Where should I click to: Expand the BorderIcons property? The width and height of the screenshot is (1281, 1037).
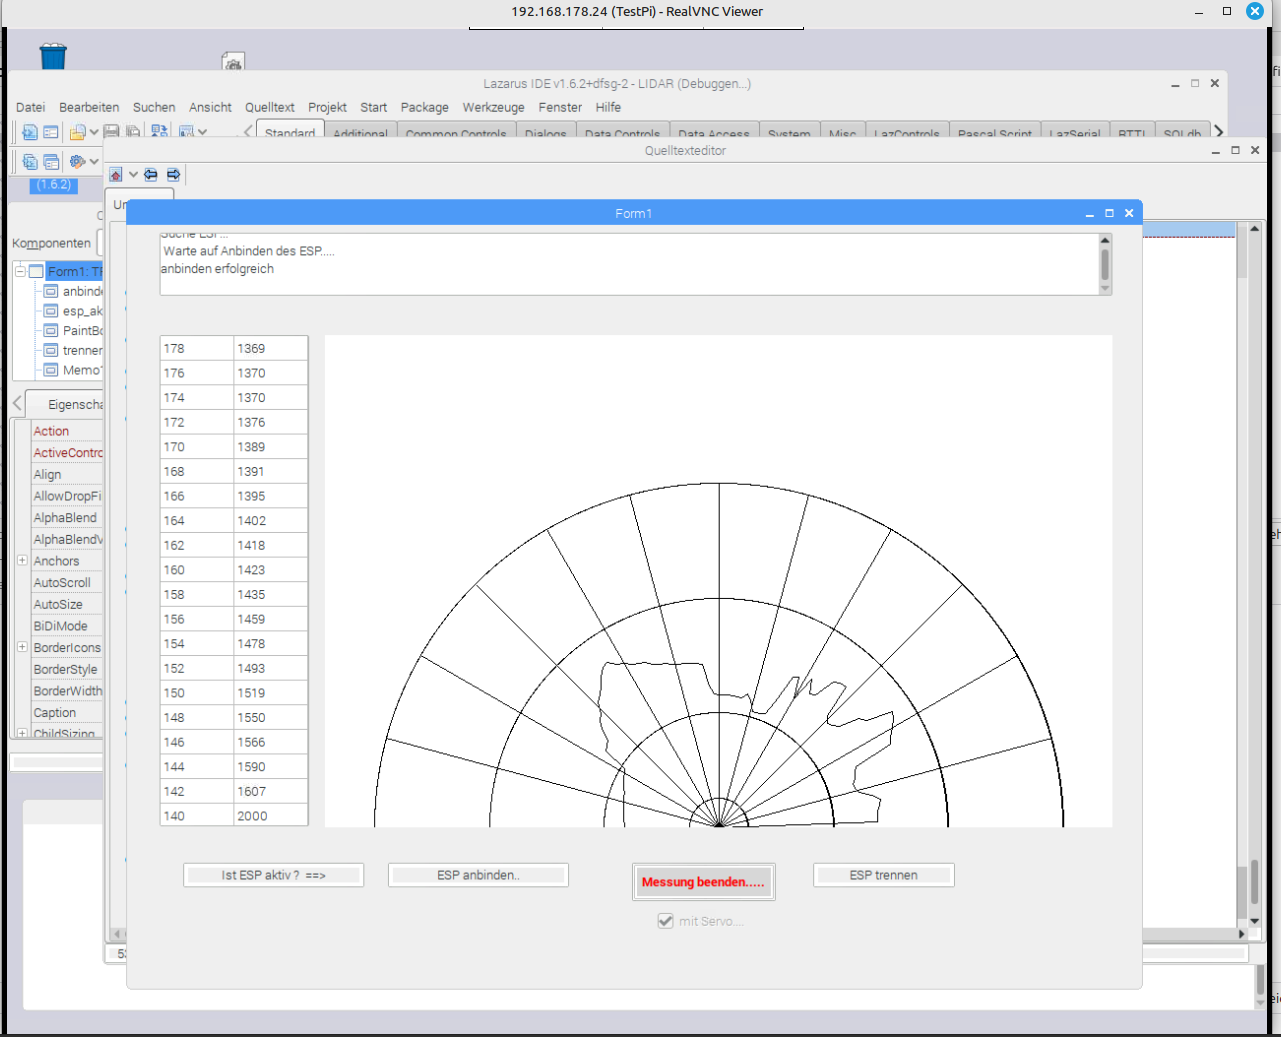click(22, 647)
